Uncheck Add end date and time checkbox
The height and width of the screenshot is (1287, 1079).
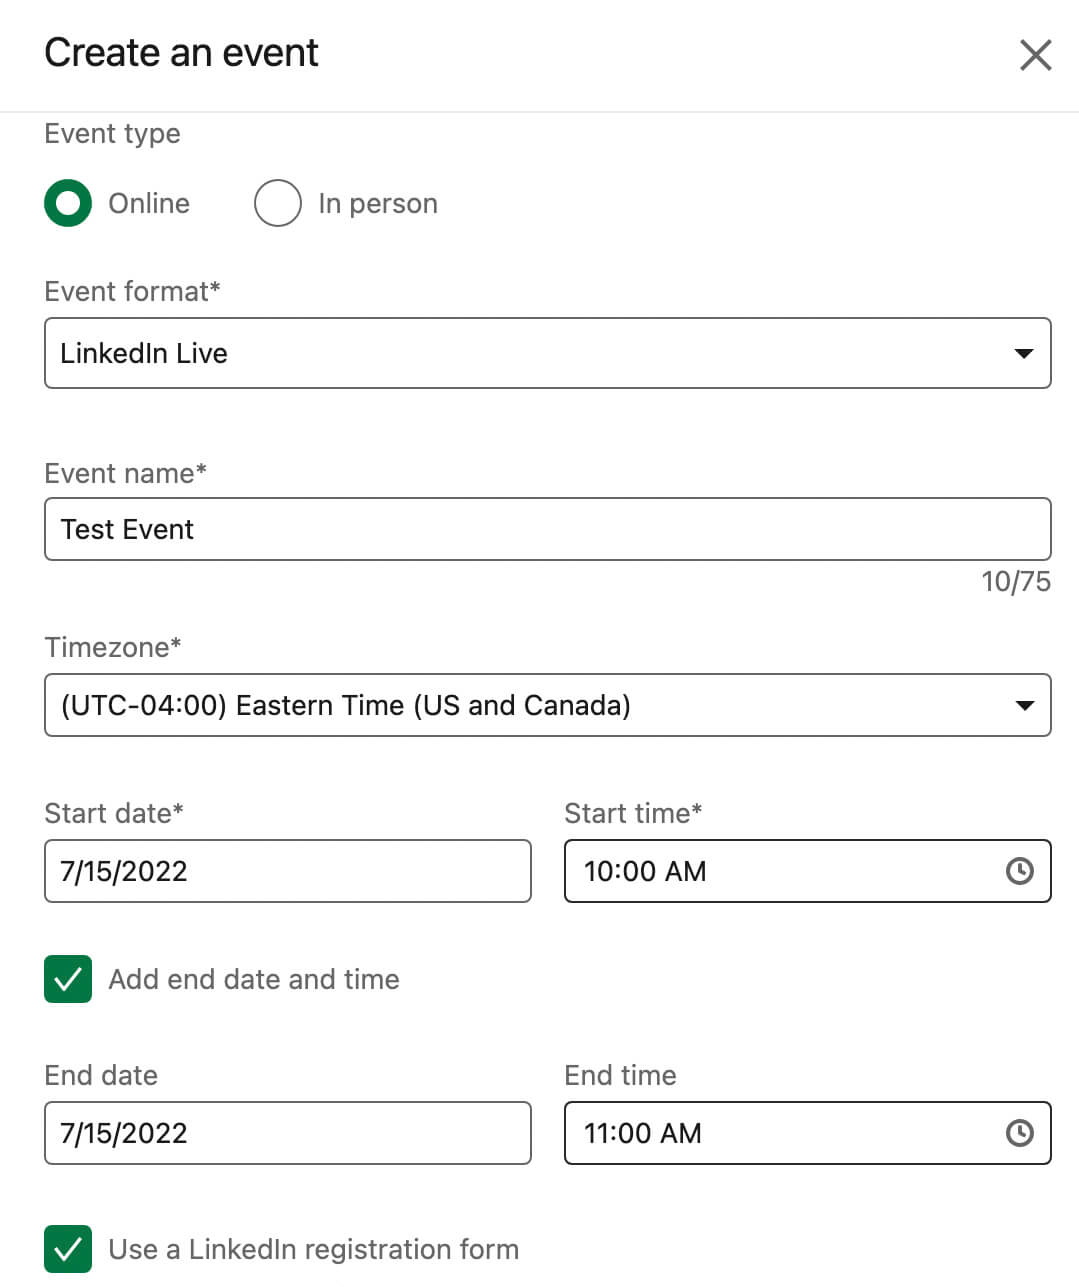[68, 979]
